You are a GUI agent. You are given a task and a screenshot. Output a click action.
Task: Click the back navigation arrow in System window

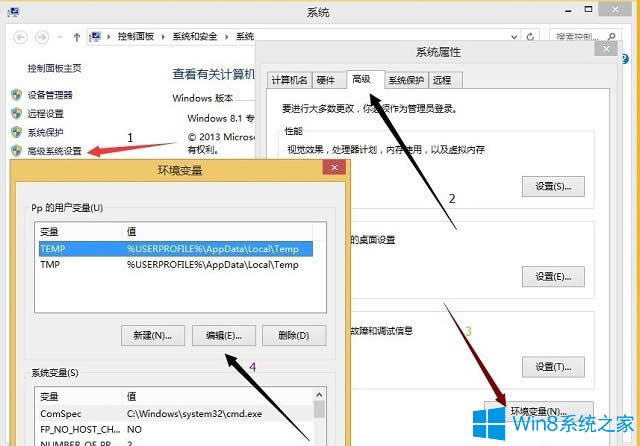coord(20,38)
